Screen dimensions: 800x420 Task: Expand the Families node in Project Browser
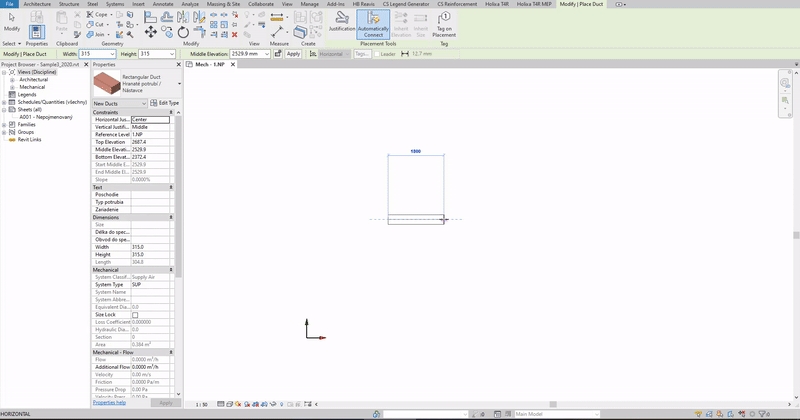click(x=6, y=124)
